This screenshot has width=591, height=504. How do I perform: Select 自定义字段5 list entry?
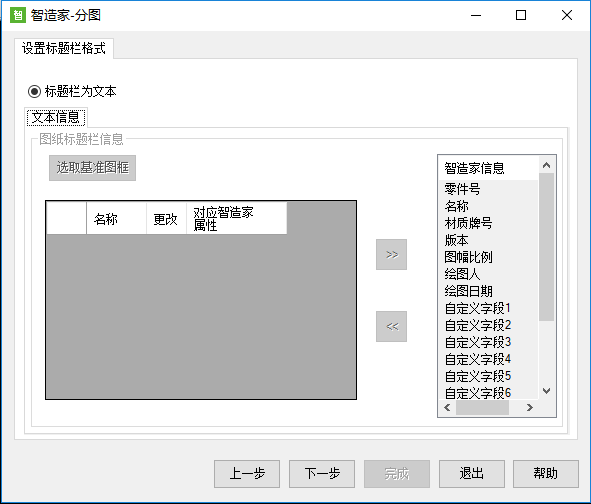point(488,376)
